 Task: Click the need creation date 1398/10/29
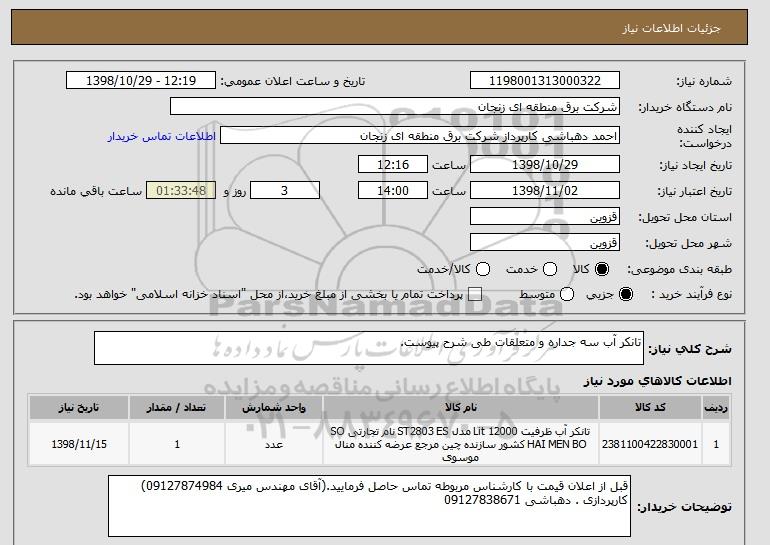545,164
